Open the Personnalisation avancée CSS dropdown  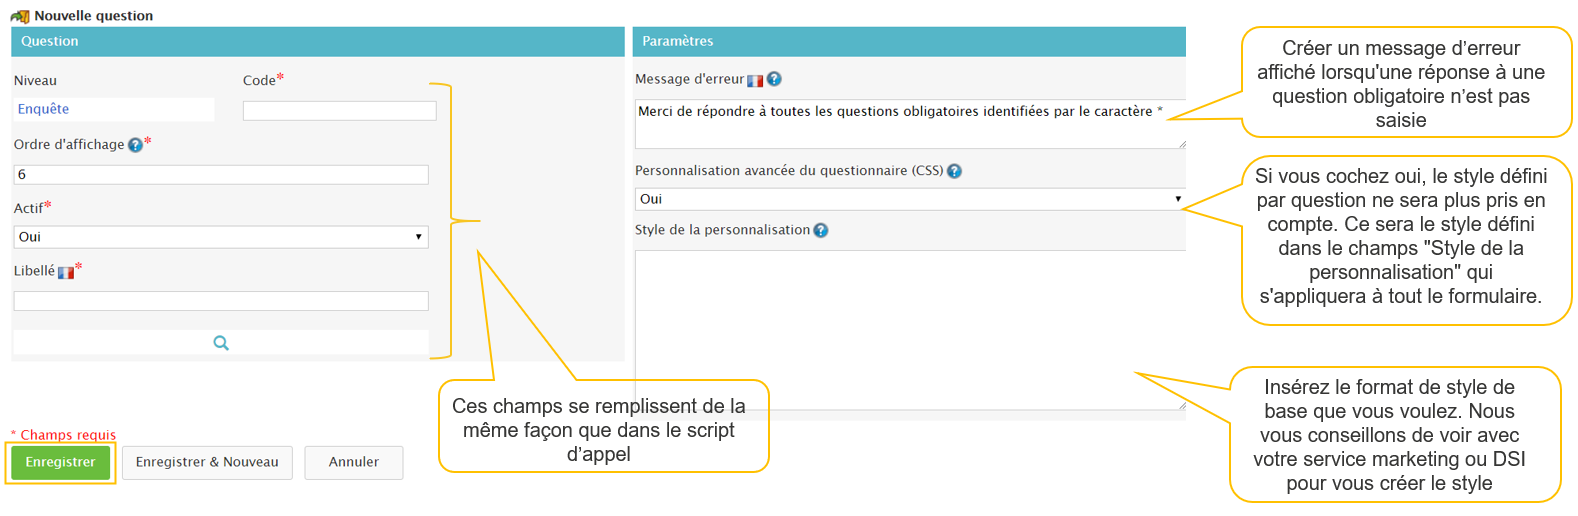tap(908, 199)
